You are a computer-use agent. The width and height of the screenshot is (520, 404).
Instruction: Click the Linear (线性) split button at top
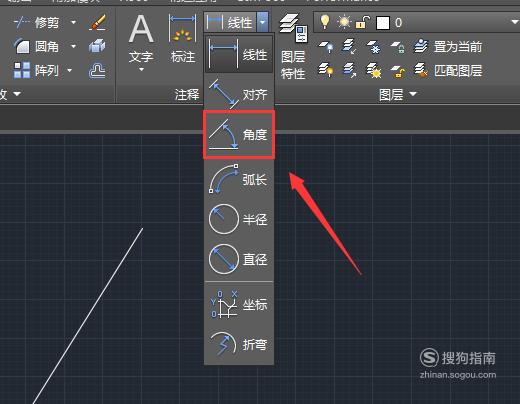click(230, 22)
